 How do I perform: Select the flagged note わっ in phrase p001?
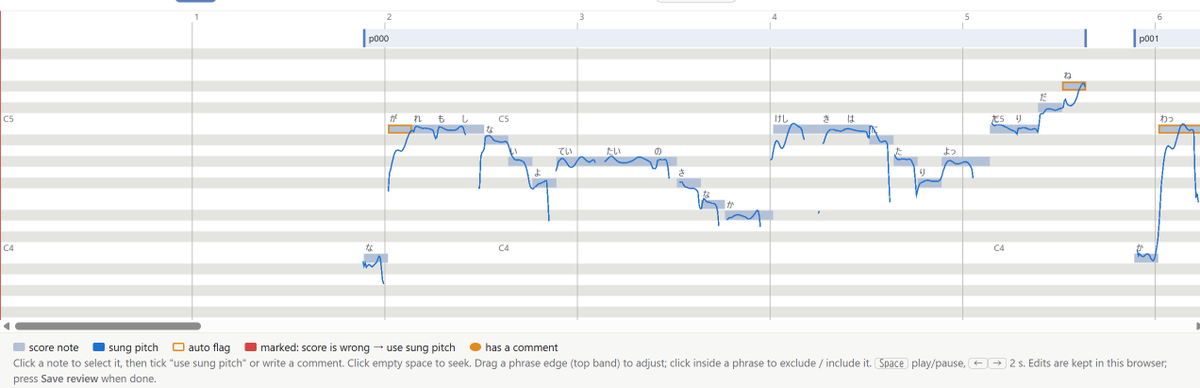coord(1177,129)
